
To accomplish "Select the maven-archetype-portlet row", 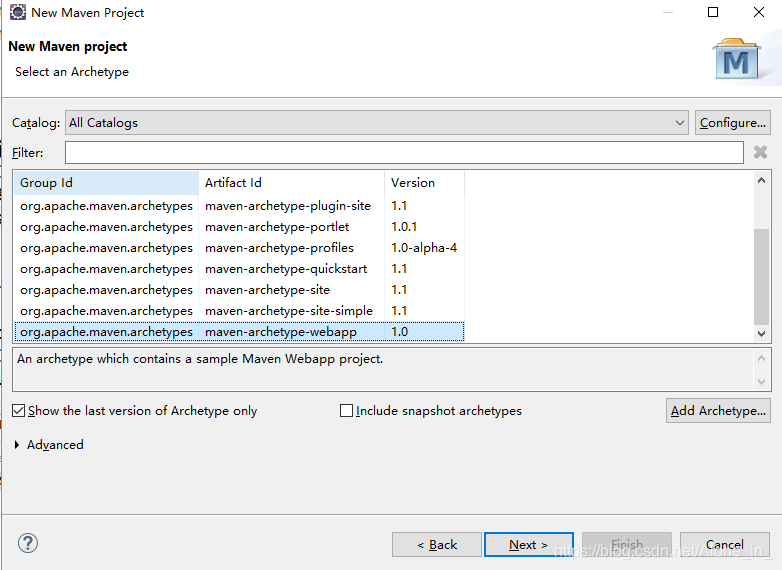I will [239, 226].
